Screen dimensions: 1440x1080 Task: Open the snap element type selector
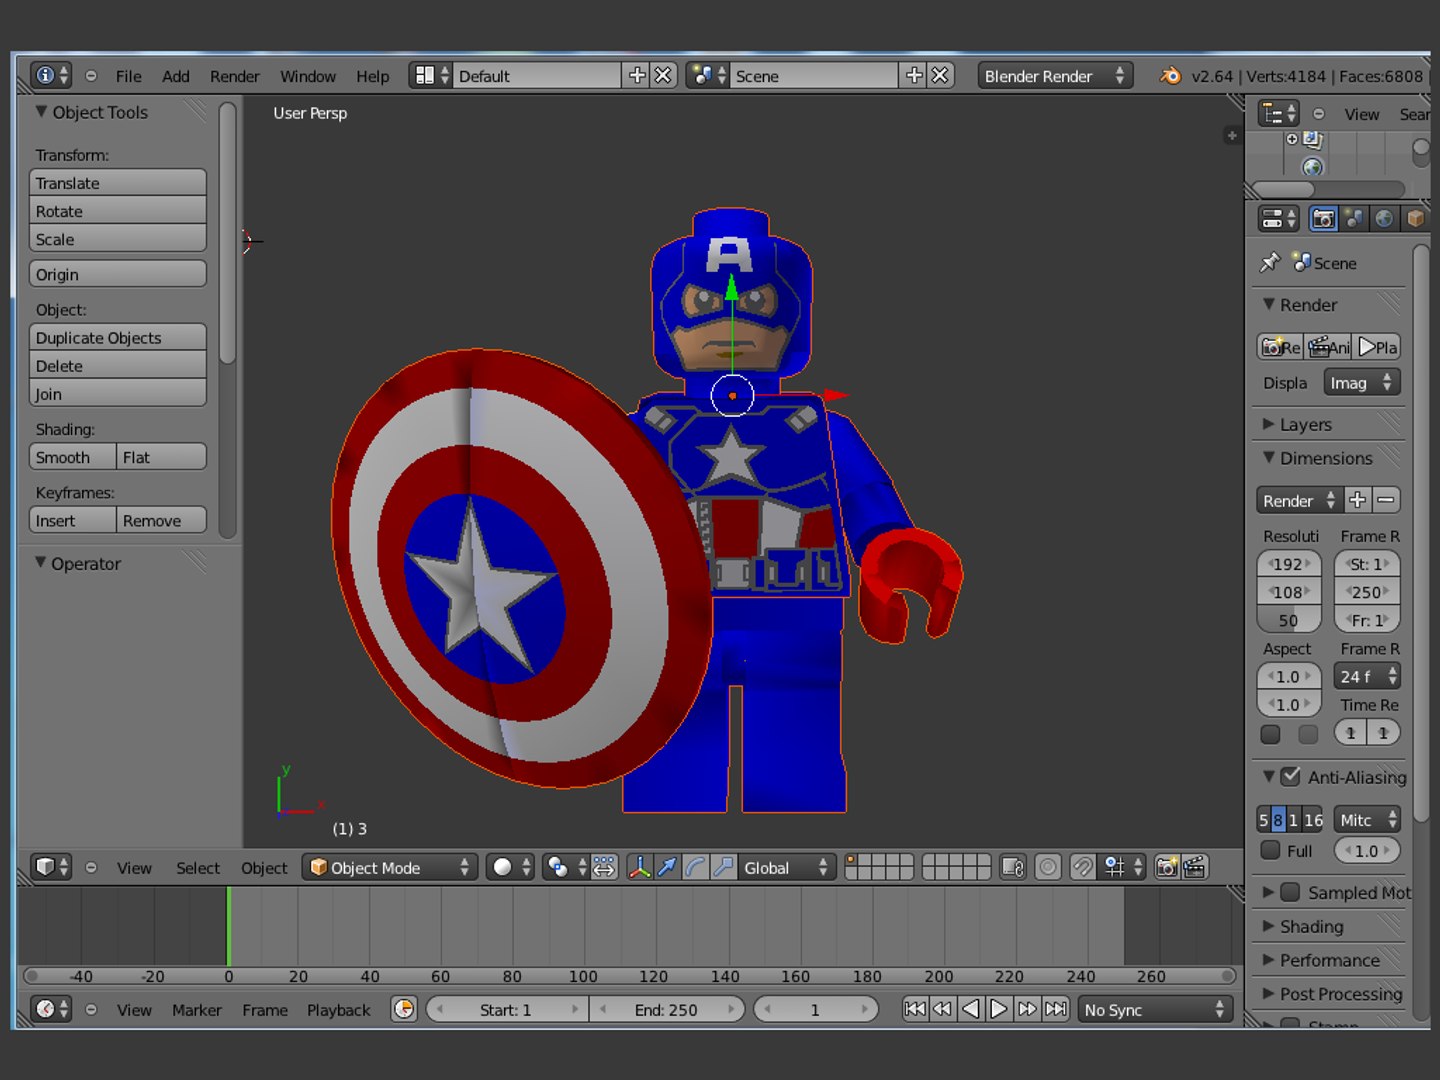click(1122, 867)
